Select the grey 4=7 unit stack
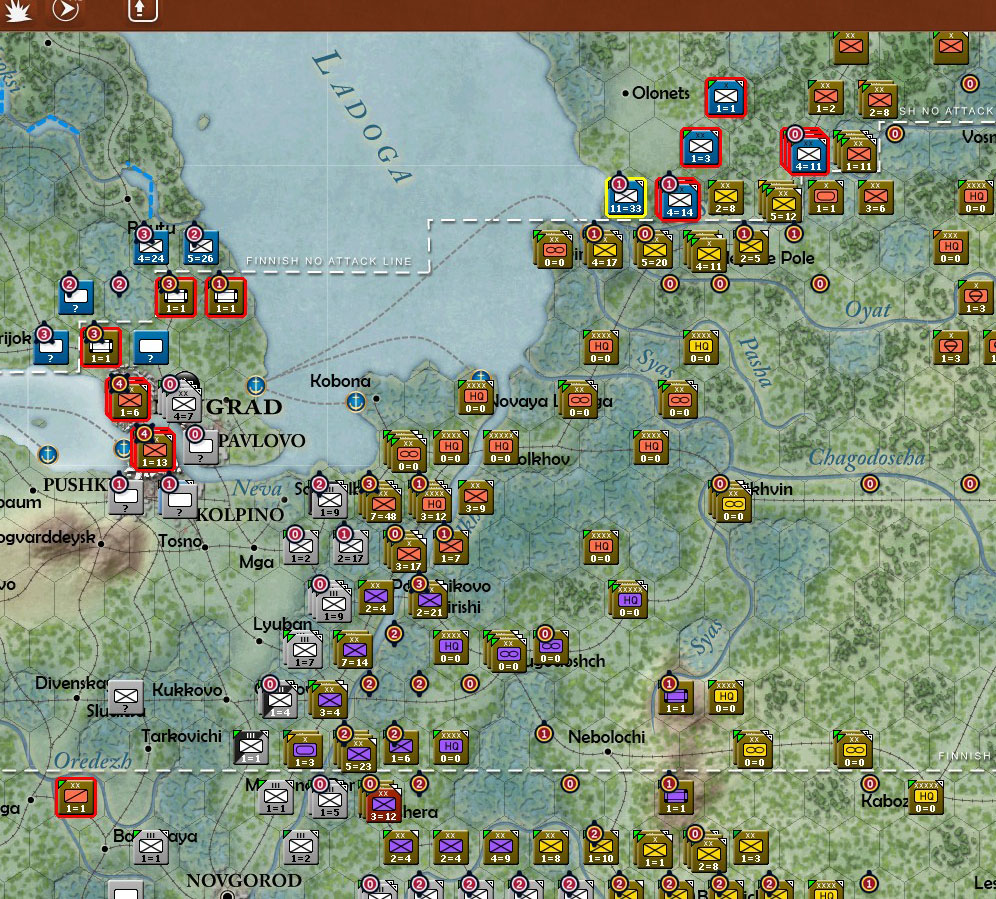 [x=183, y=405]
